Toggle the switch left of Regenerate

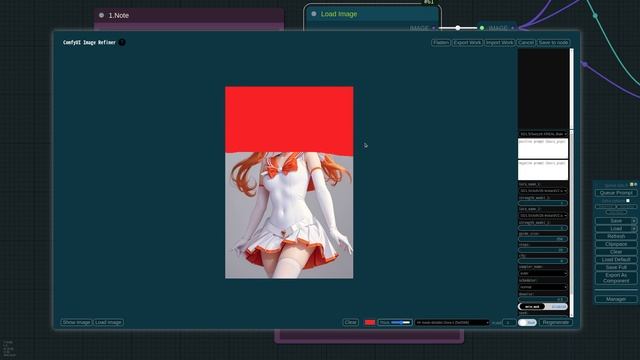(x=527, y=322)
